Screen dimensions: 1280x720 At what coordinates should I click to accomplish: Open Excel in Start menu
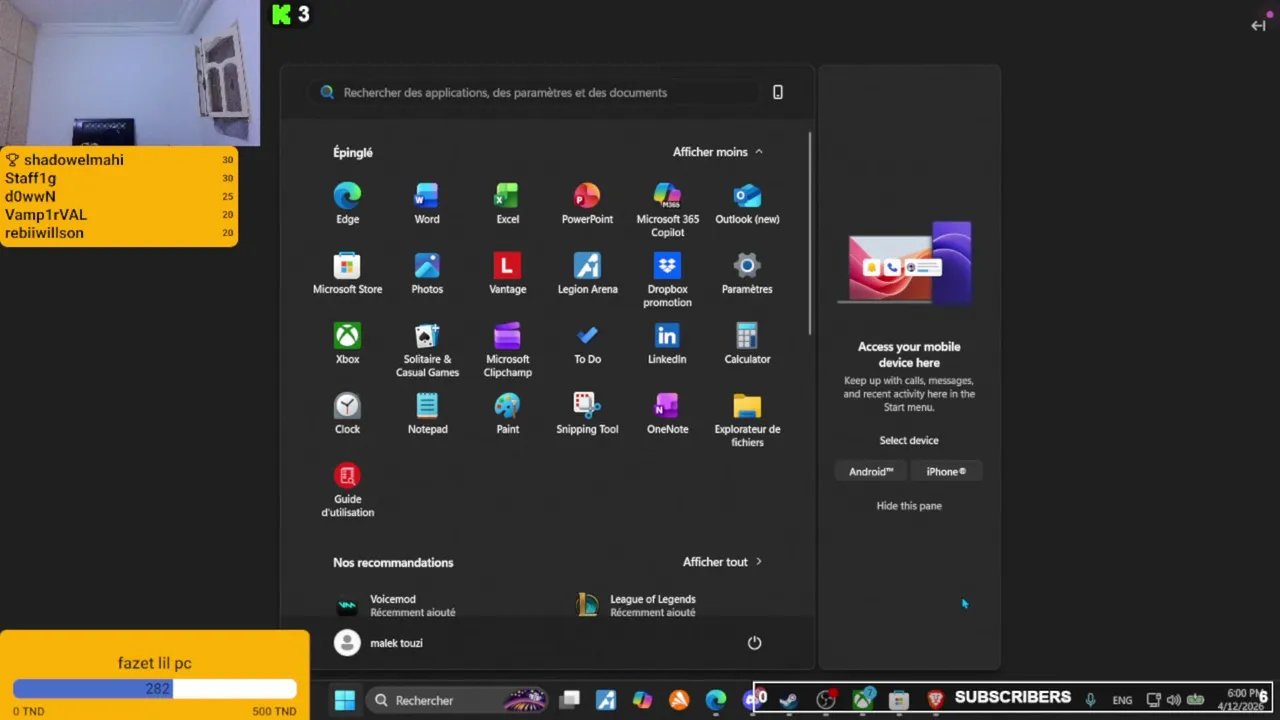click(x=507, y=204)
